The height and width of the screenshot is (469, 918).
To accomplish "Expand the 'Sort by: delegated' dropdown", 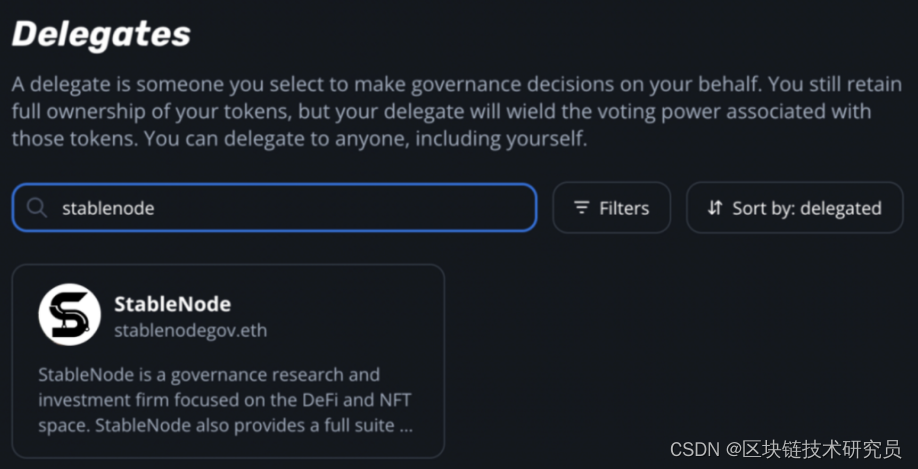I will pyautogui.click(x=794, y=208).
